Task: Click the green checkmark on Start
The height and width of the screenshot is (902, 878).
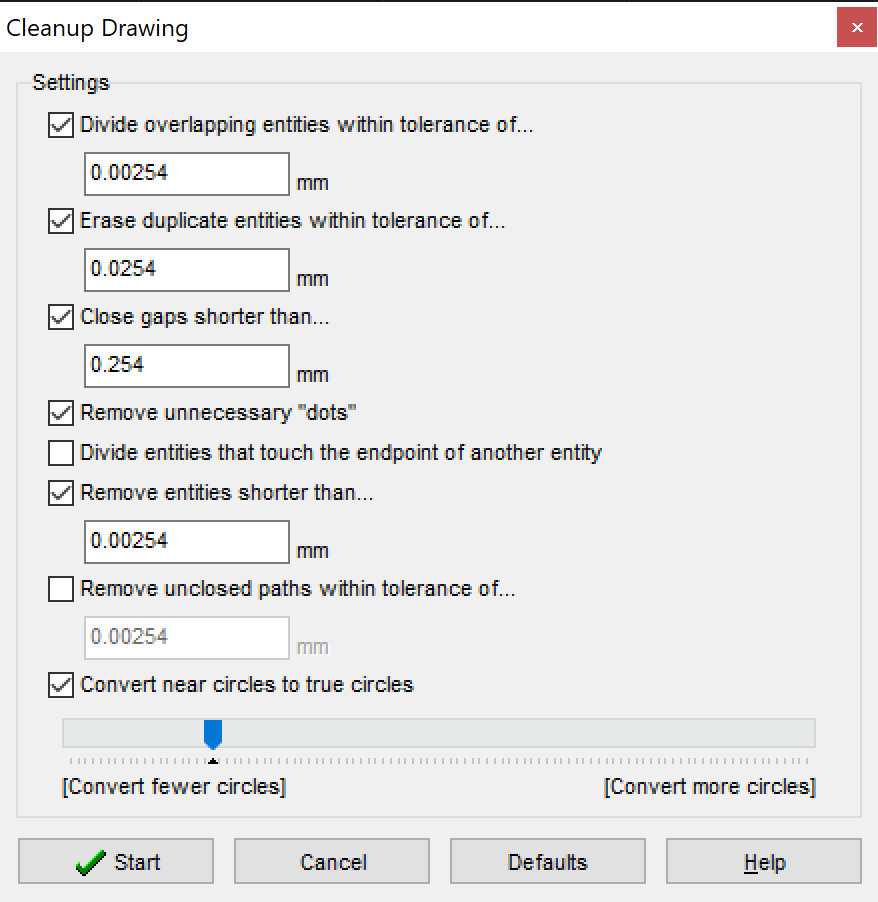Action: tap(91, 863)
